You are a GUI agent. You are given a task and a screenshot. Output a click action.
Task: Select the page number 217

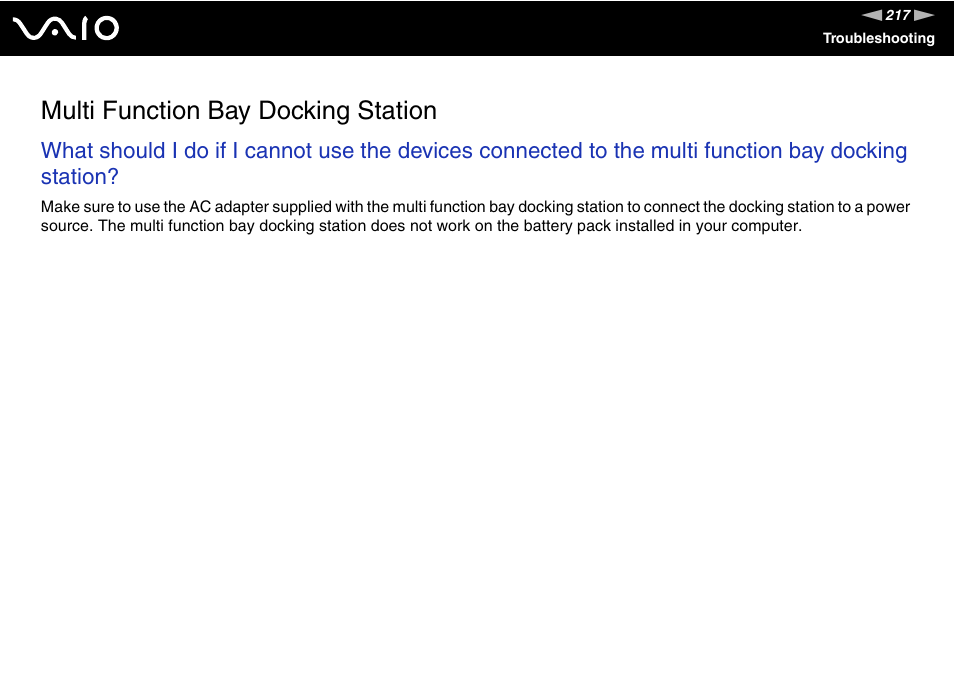click(898, 15)
